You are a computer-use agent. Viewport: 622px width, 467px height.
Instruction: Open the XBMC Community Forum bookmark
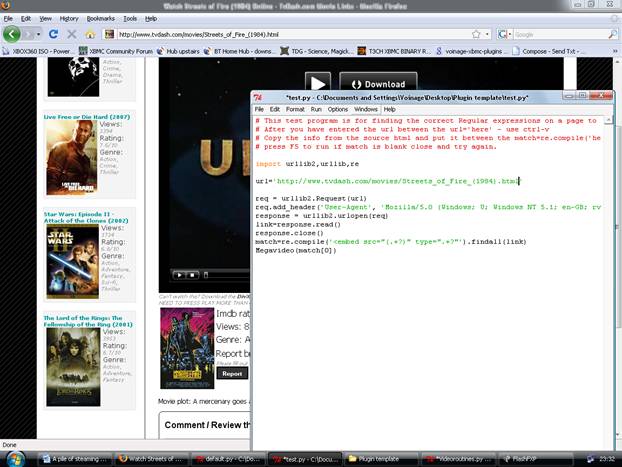click(x=116, y=51)
